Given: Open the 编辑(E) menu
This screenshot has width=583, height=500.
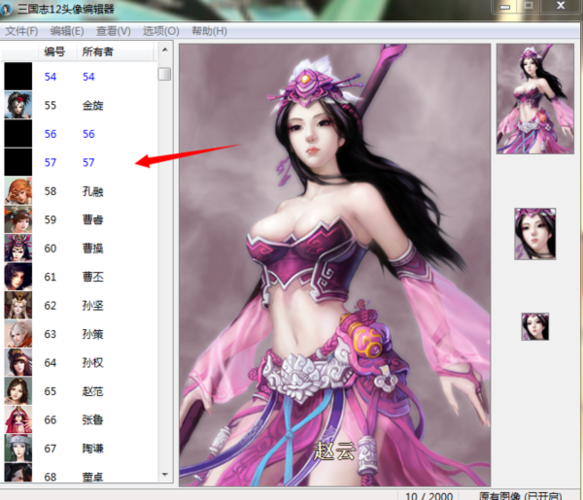Looking at the screenshot, I should tap(67, 31).
